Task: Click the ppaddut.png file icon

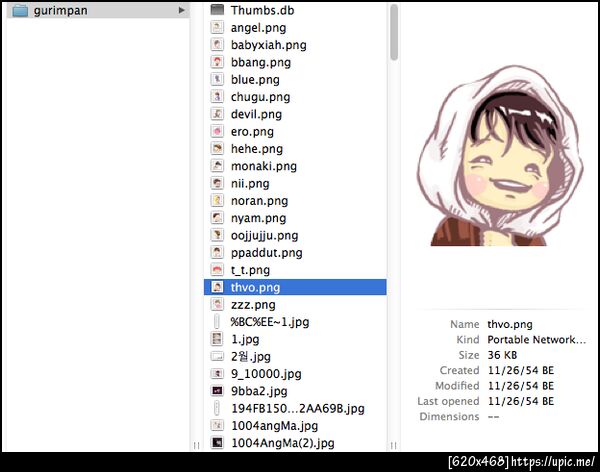Action: pyautogui.click(x=217, y=253)
